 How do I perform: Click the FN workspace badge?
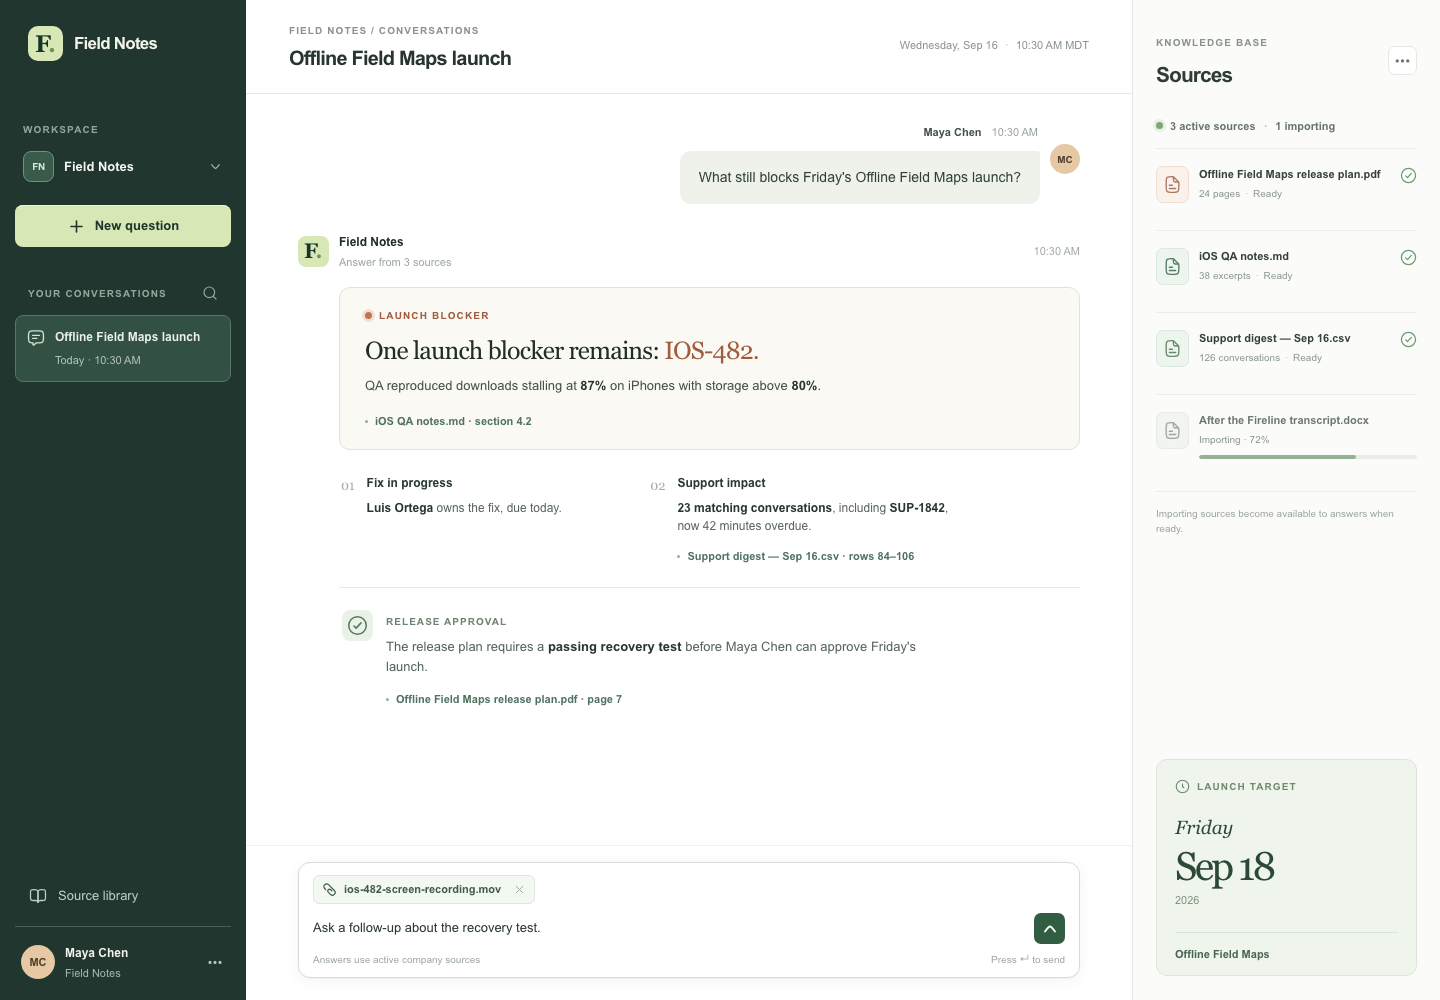(x=38, y=166)
